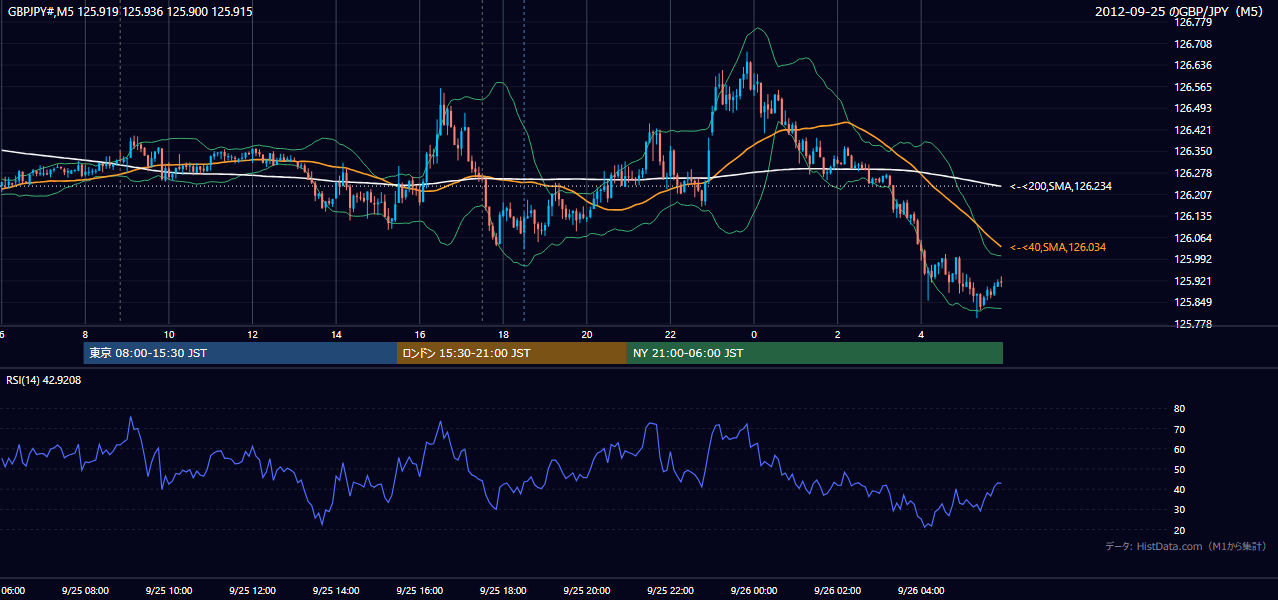This screenshot has width=1278, height=600.
Task: Click the 9/25 12:00 bottom time label
Action: (253, 590)
